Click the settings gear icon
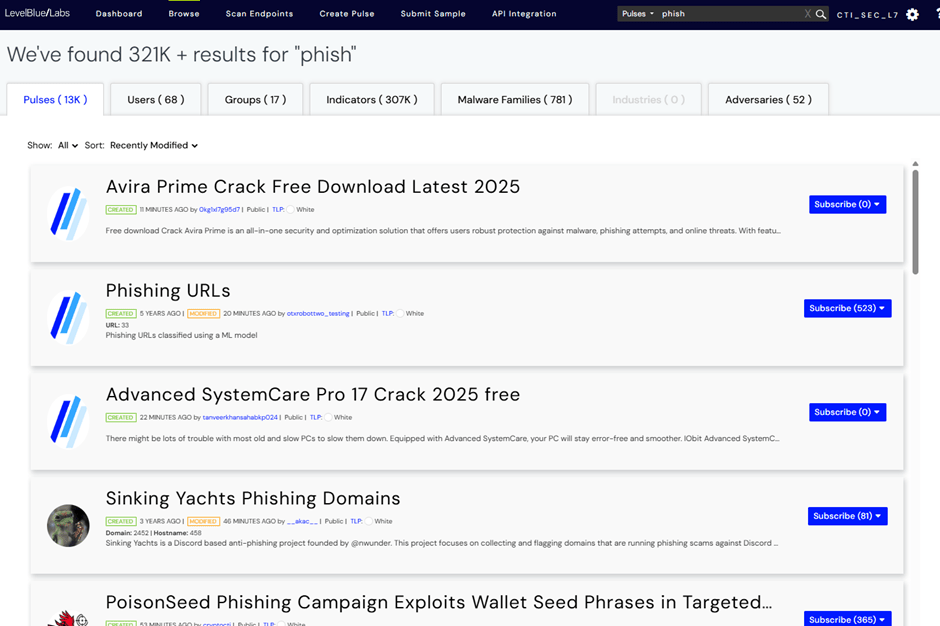 [912, 15]
